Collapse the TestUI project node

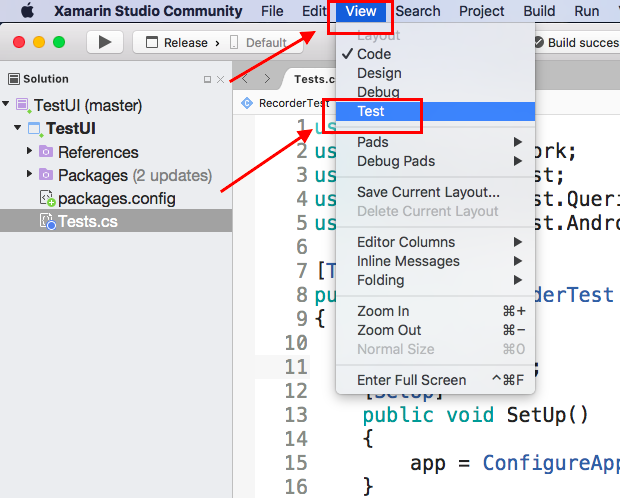tap(17, 127)
